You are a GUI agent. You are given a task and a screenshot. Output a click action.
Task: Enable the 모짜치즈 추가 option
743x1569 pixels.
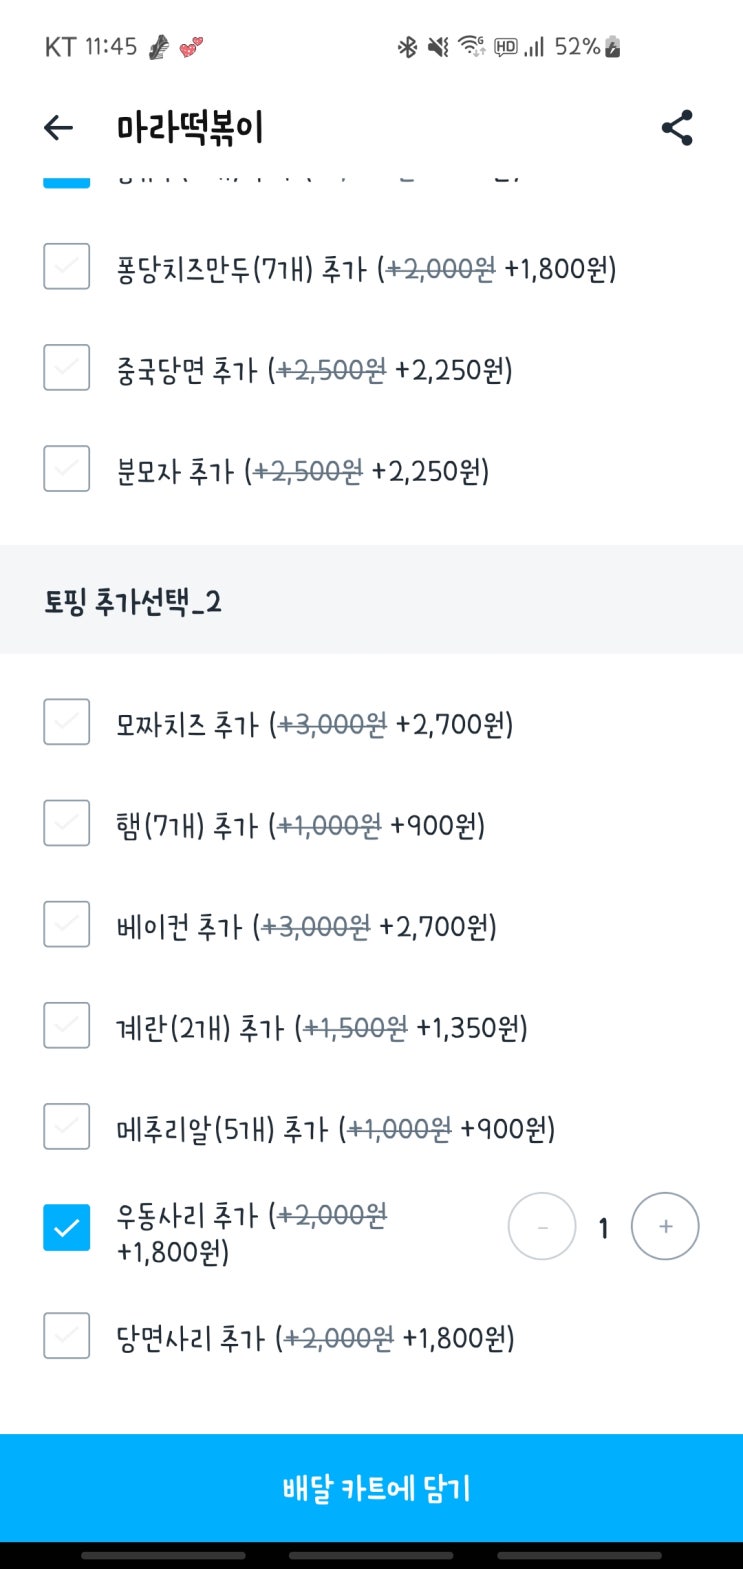pyautogui.click(x=67, y=722)
